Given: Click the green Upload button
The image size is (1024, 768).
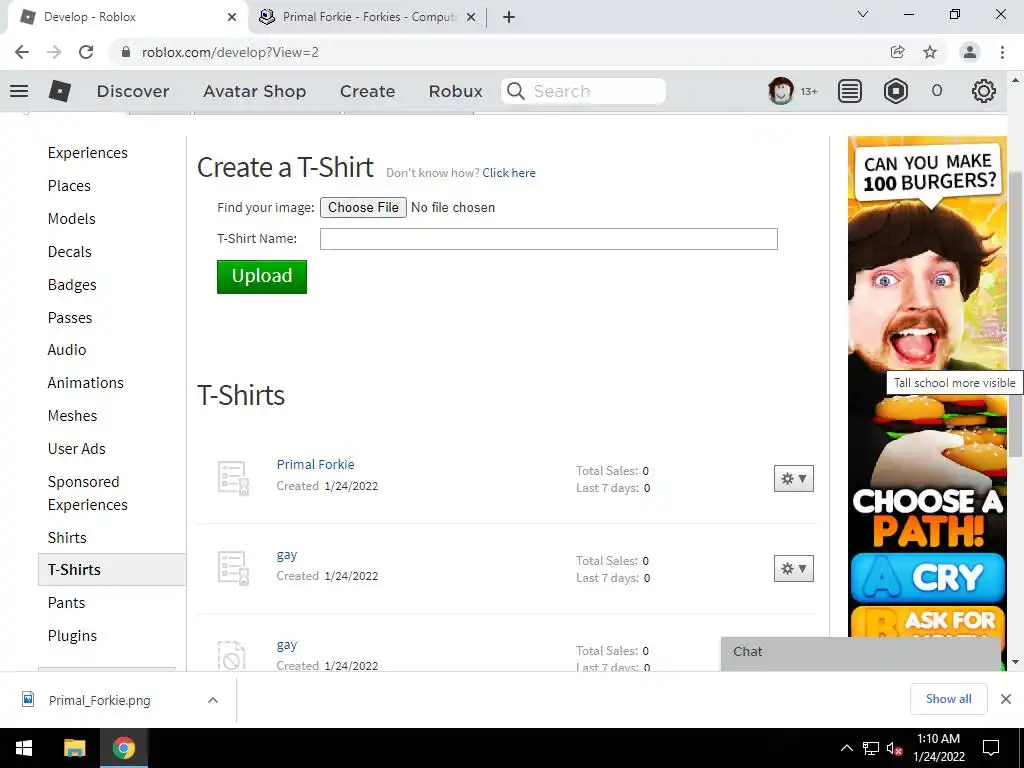Looking at the screenshot, I should 261,276.
